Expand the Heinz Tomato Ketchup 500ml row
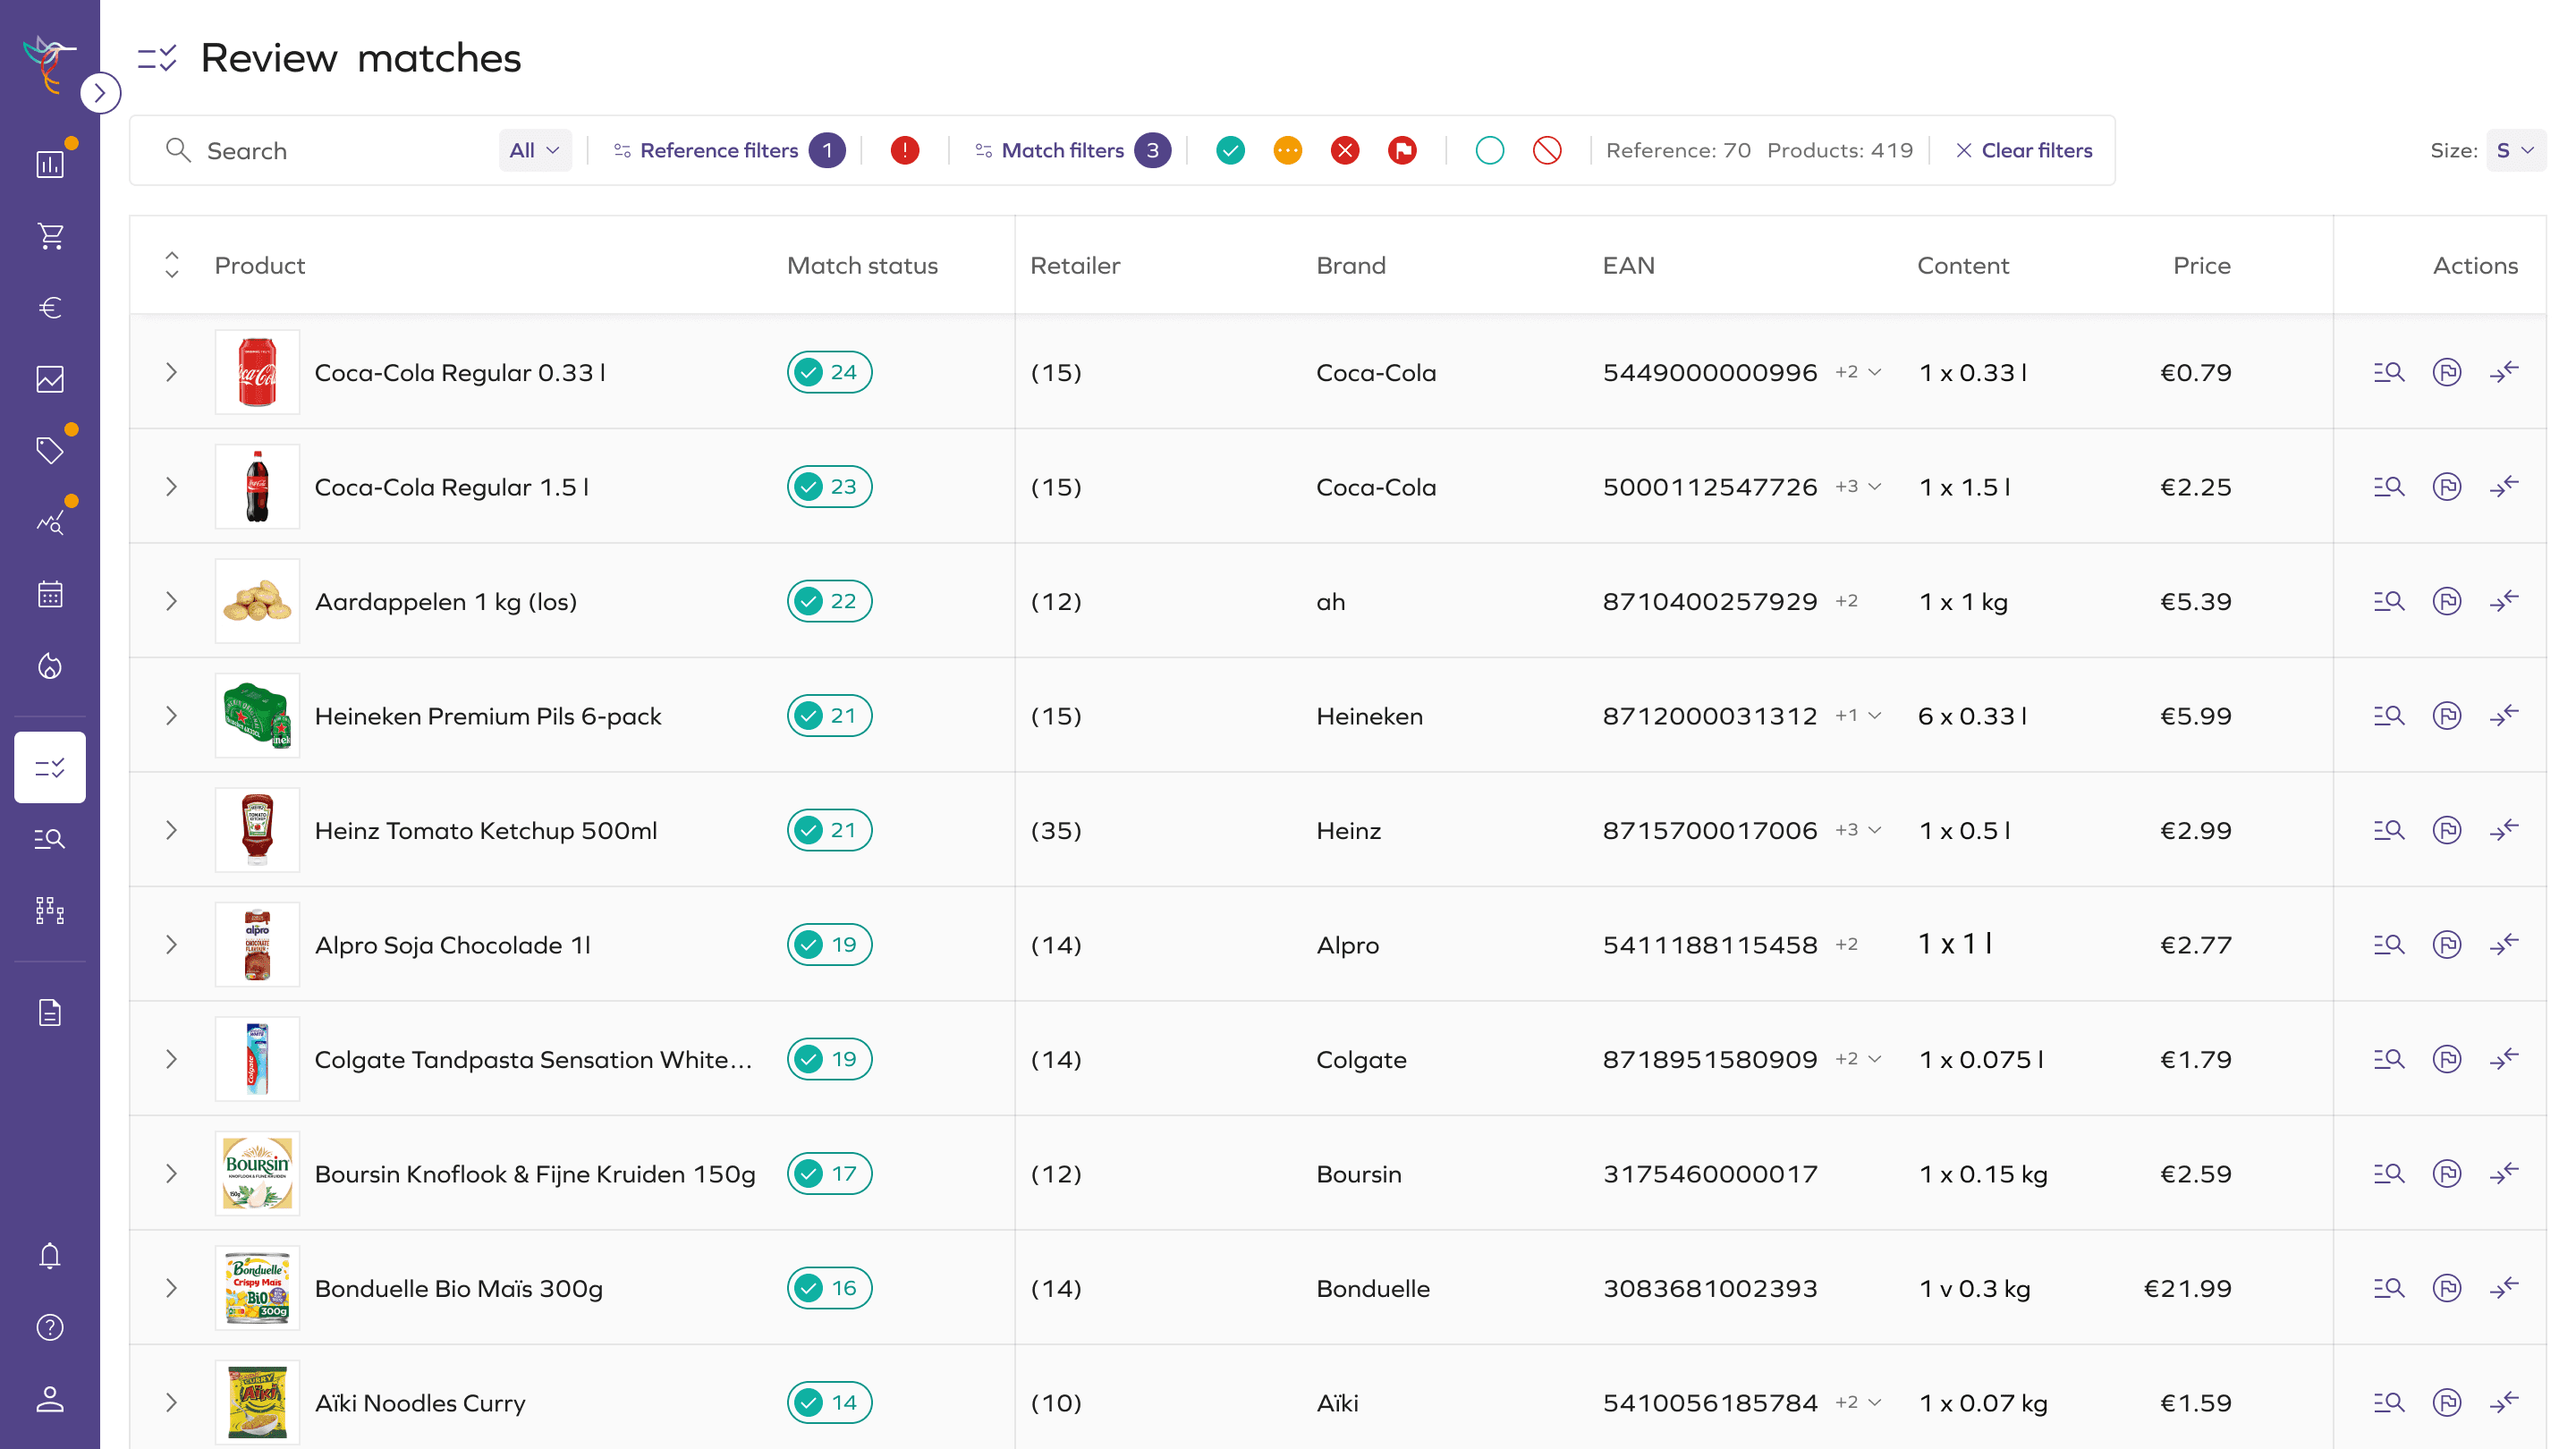 point(171,830)
